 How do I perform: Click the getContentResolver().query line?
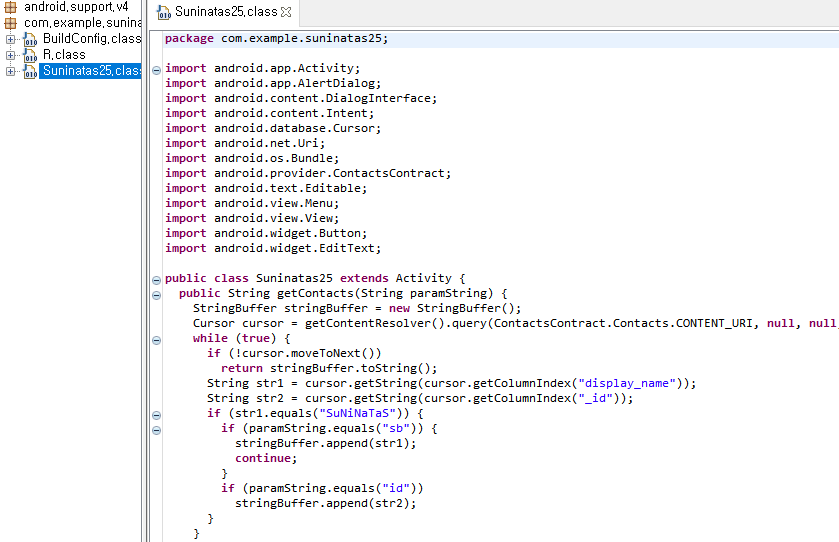tap(516, 323)
